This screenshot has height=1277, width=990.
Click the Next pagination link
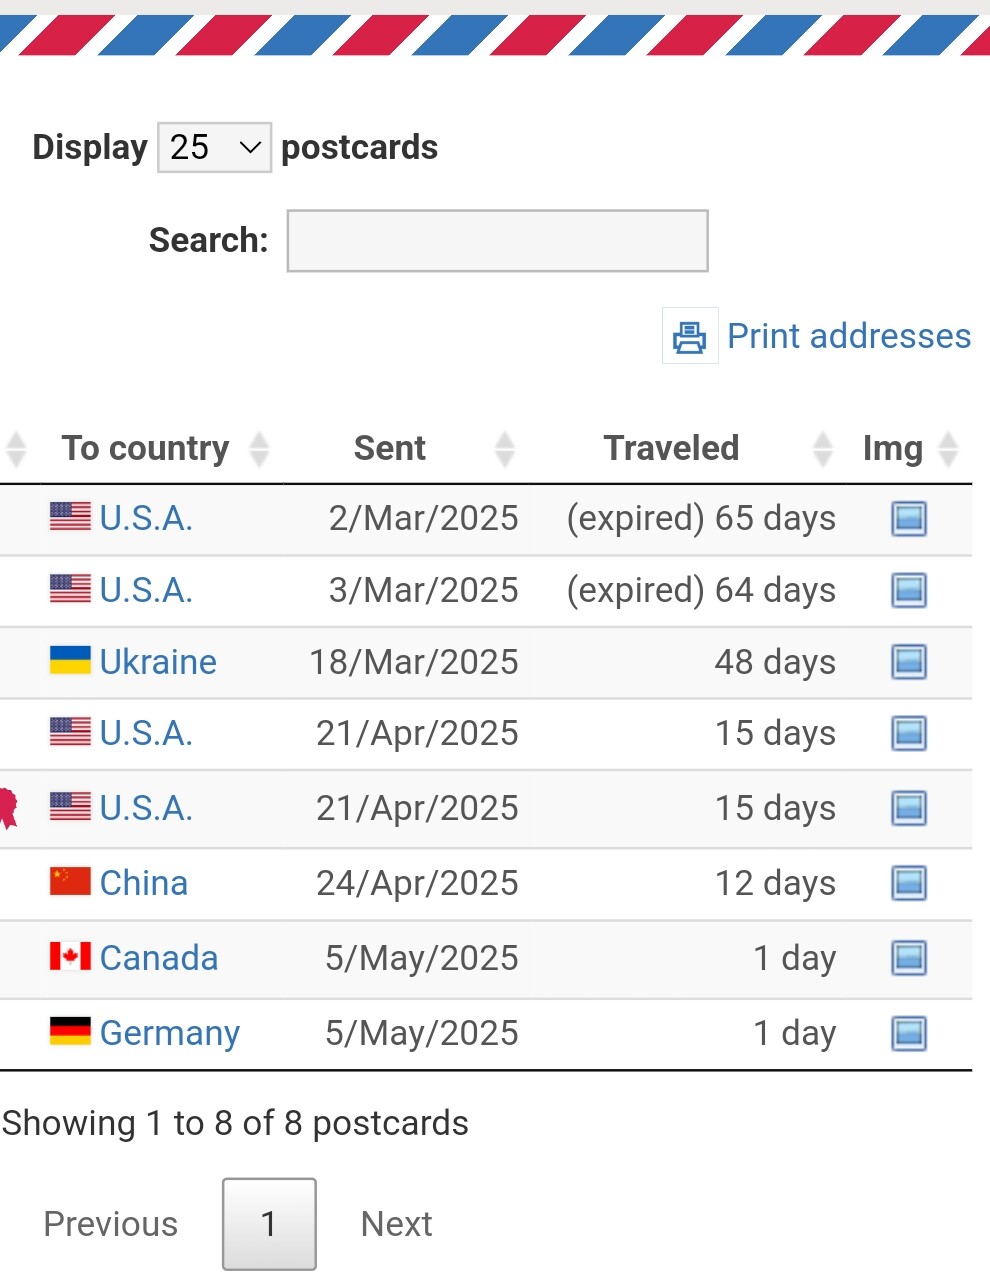click(397, 1224)
